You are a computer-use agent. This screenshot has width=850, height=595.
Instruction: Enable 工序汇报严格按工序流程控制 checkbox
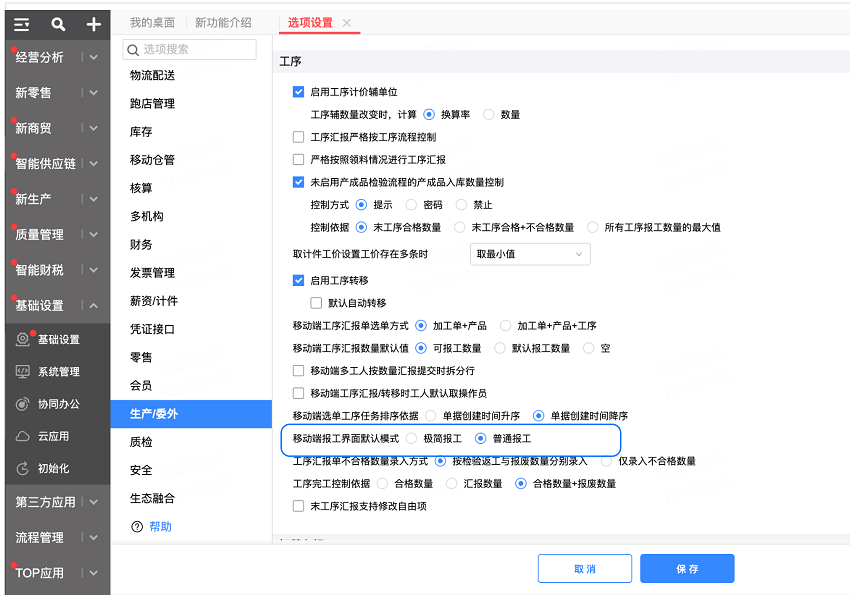point(298,137)
